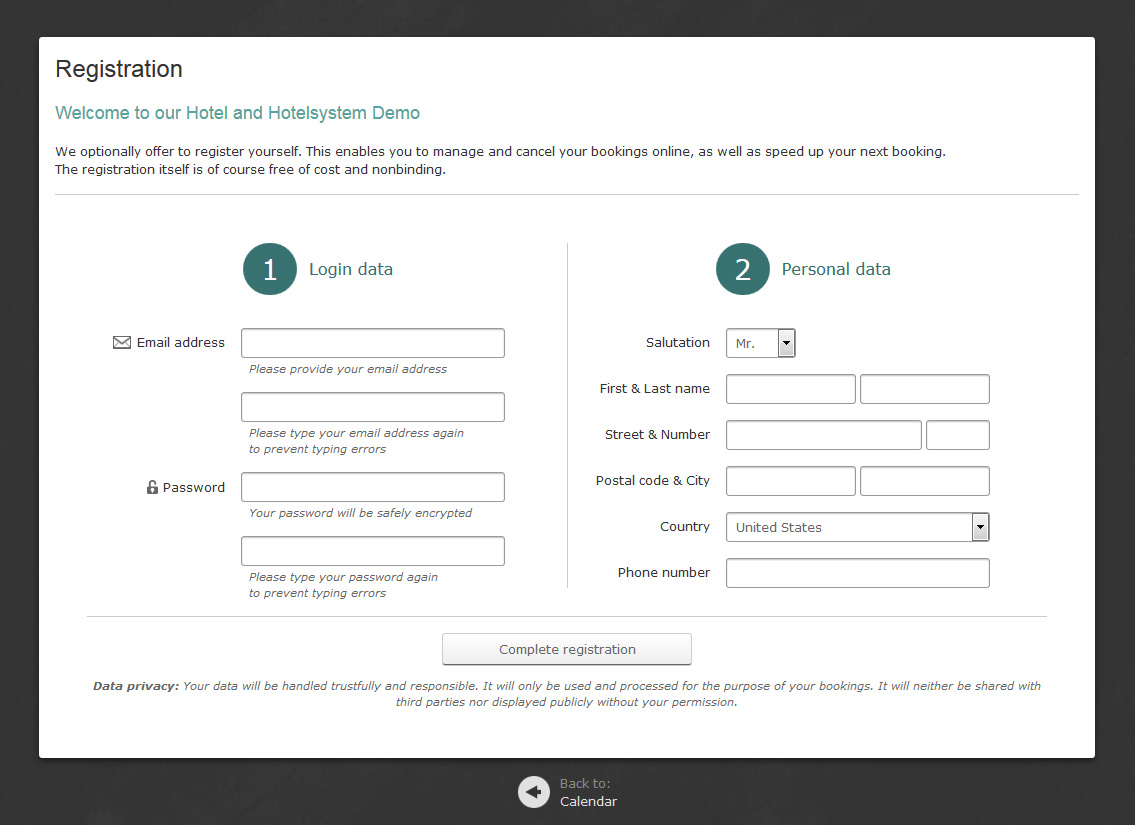
Task: Click the step 2 circle badge
Action: (743, 269)
